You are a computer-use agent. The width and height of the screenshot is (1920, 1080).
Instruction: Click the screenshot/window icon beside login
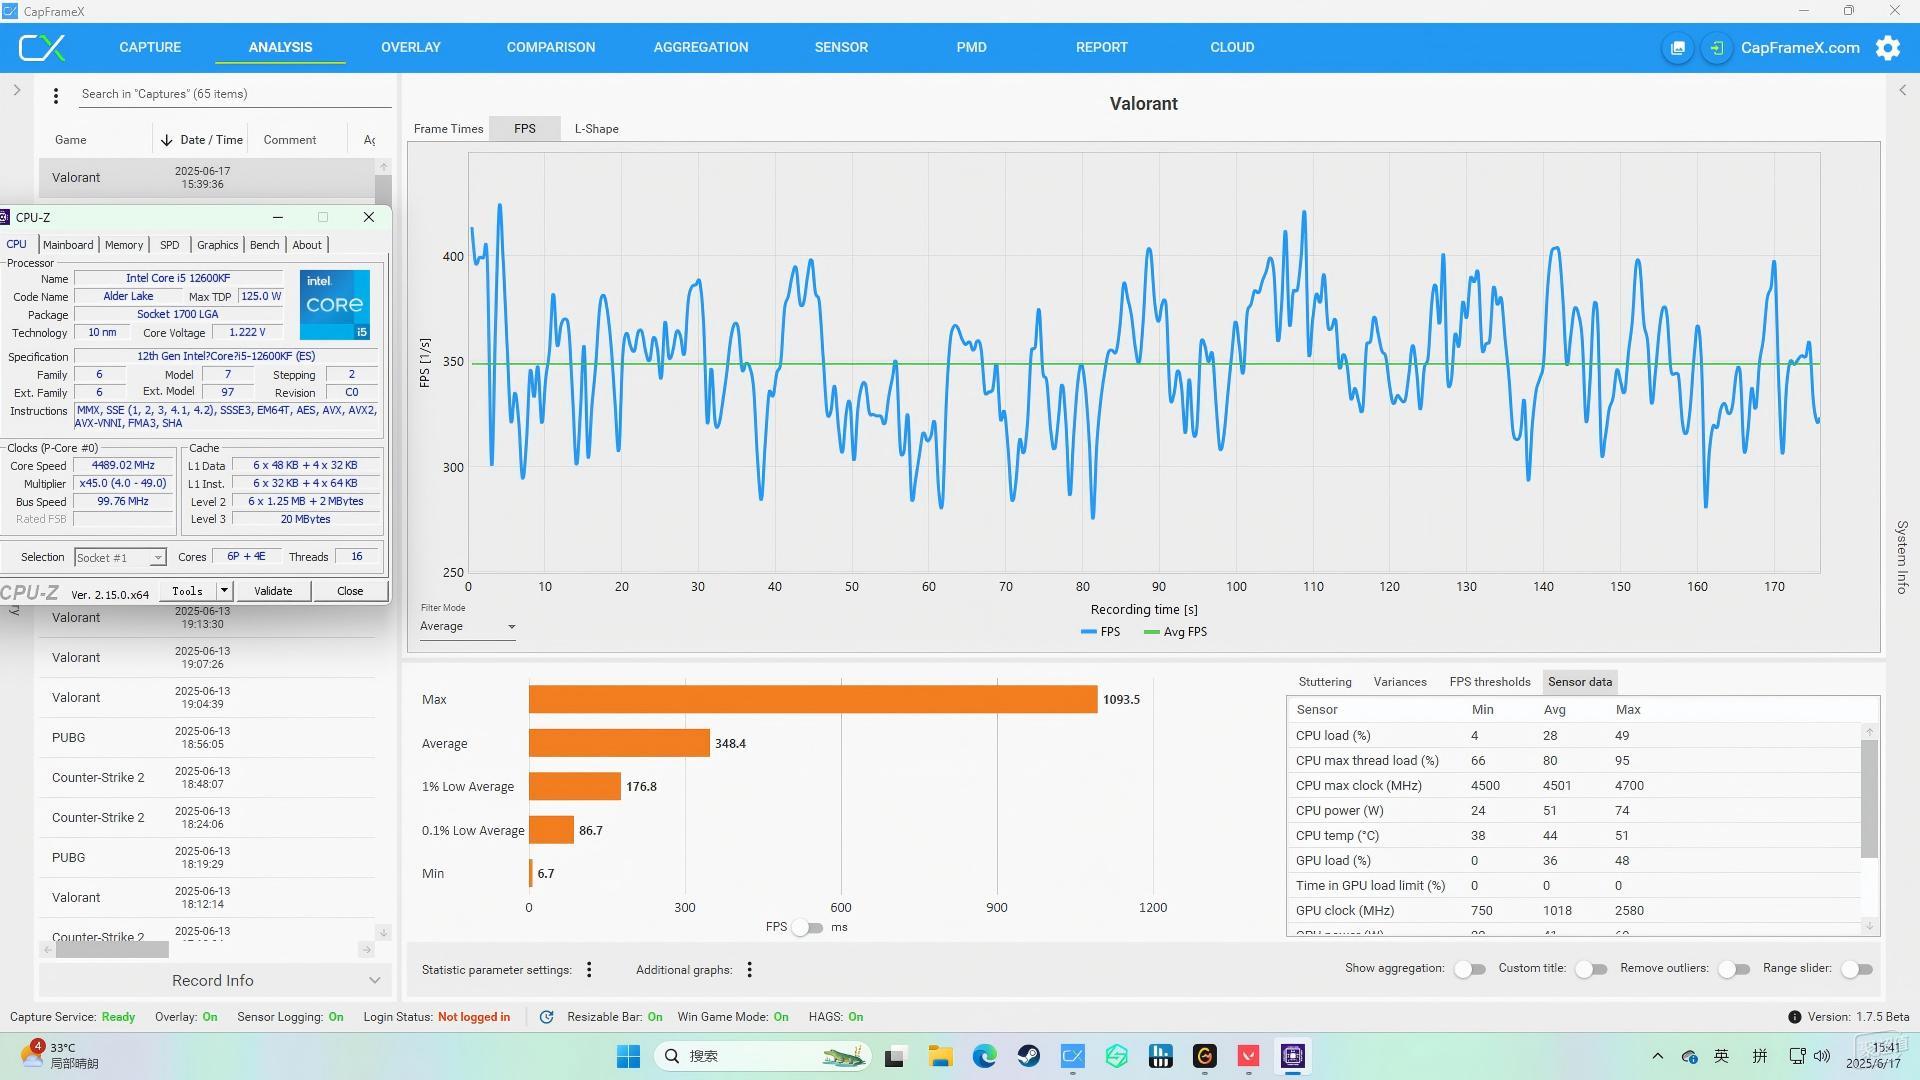tap(1677, 48)
